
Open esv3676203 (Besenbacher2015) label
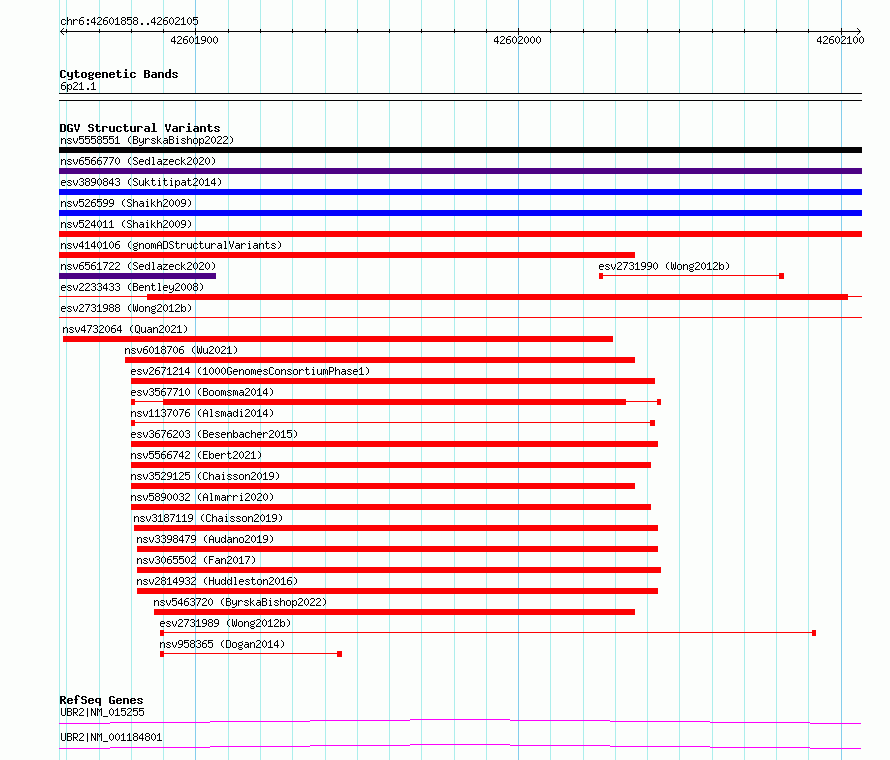tap(214, 434)
